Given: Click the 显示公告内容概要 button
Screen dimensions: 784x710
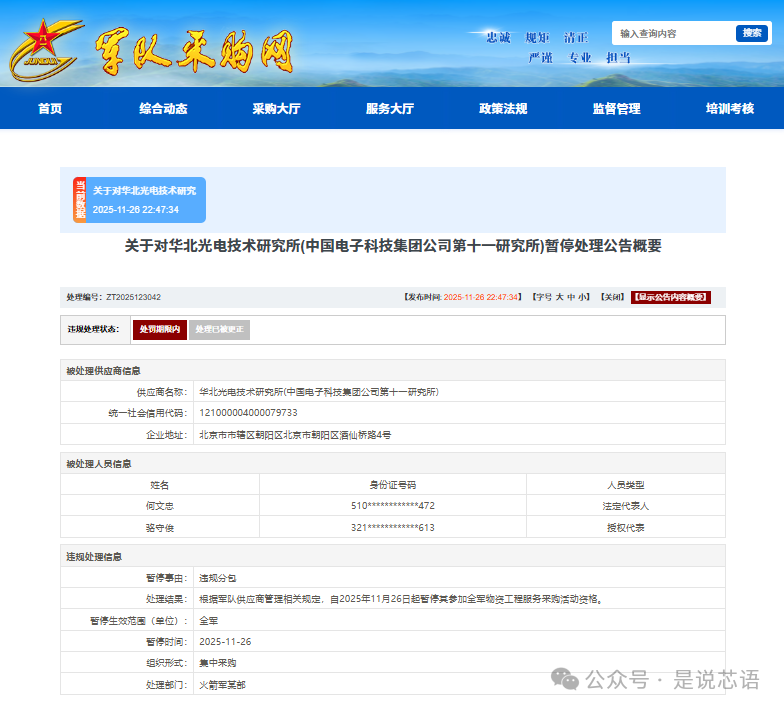Looking at the screenshot, I should [670, 297].
